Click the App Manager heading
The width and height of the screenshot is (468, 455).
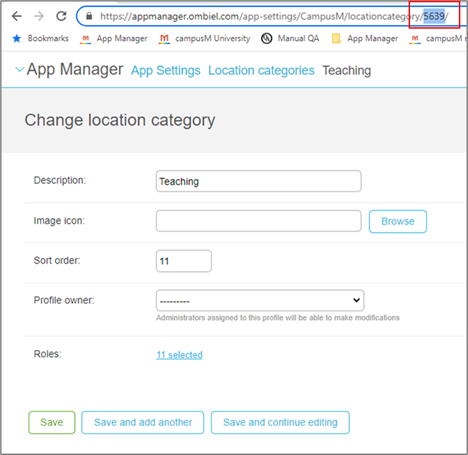[75, 69]
